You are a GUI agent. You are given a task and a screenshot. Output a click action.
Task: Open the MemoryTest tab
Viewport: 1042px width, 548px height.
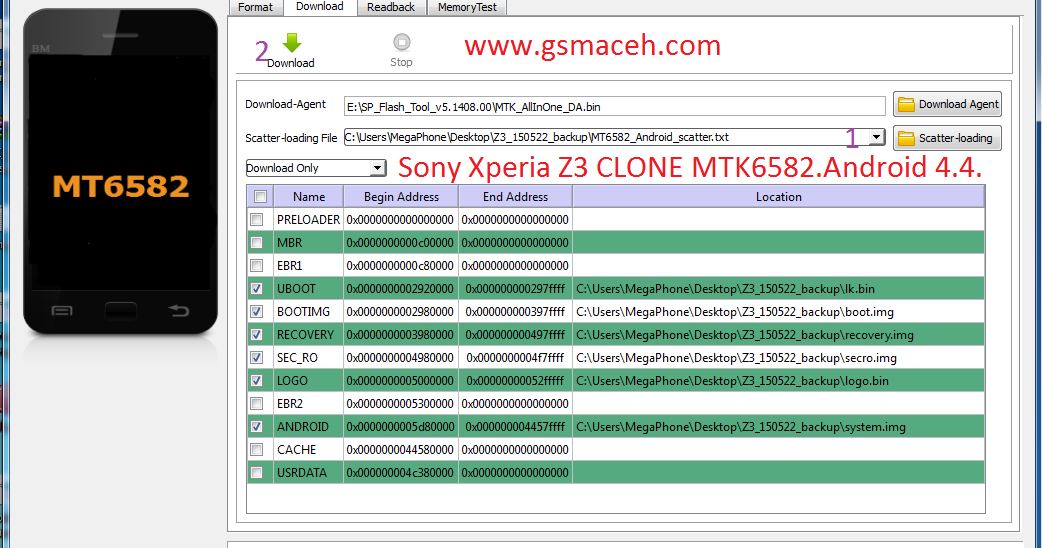467,7
